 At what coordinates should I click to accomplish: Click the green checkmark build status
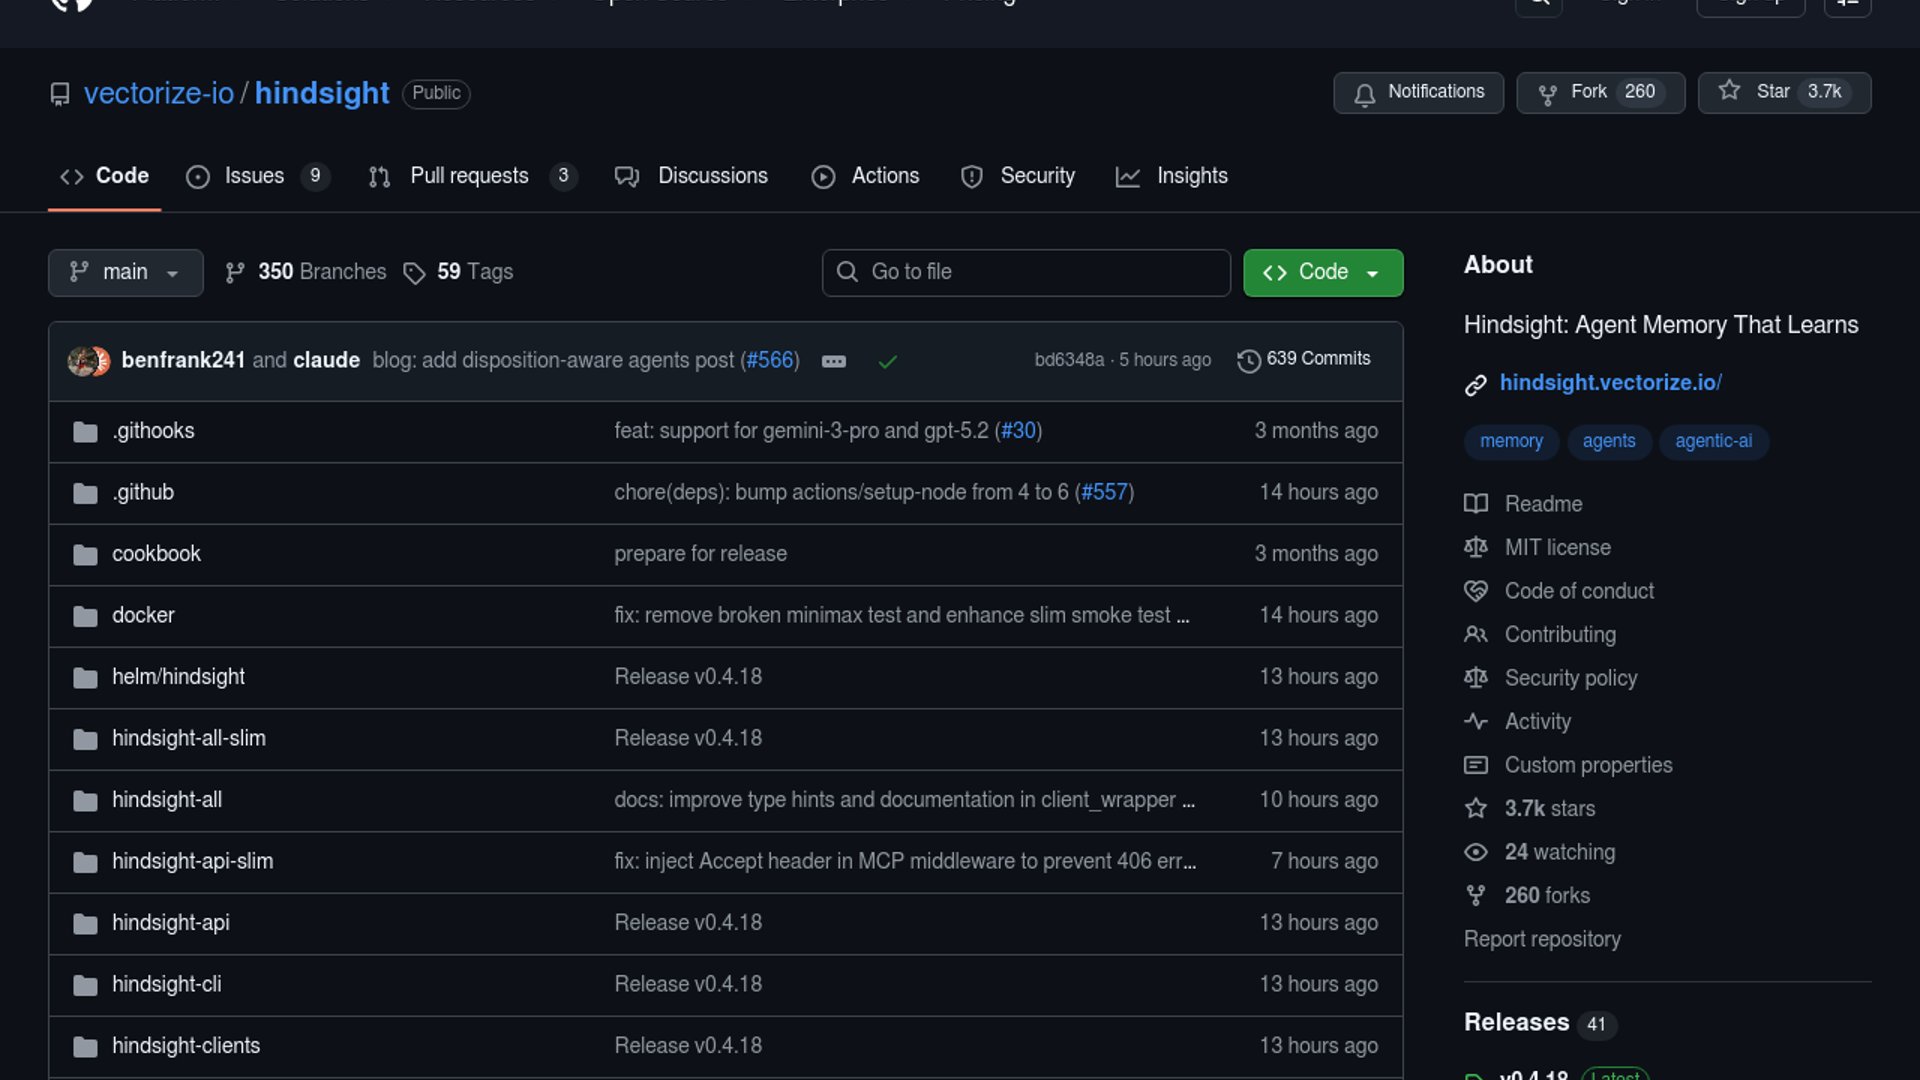887,361
